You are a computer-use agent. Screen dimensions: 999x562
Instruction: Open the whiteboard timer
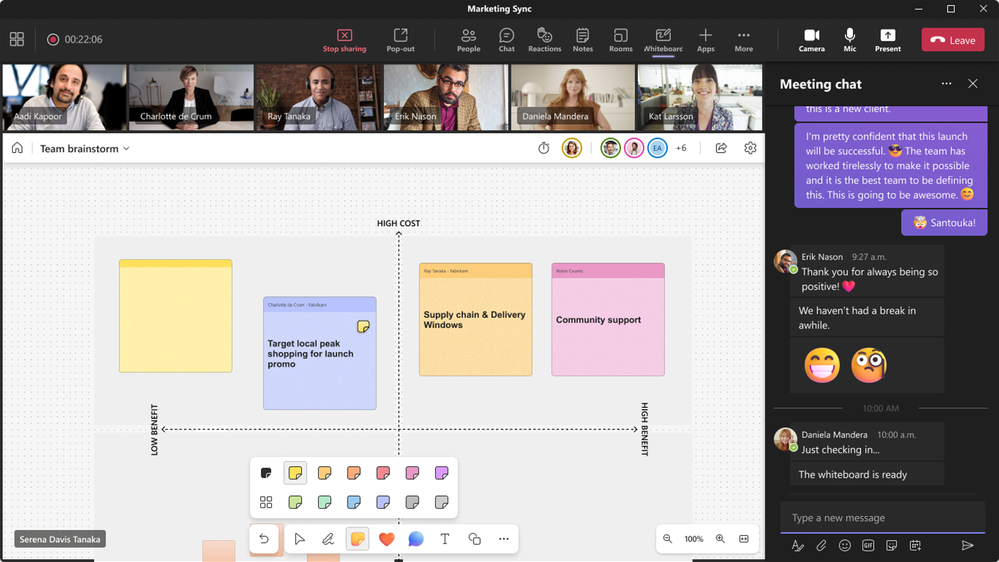(543, 148)
